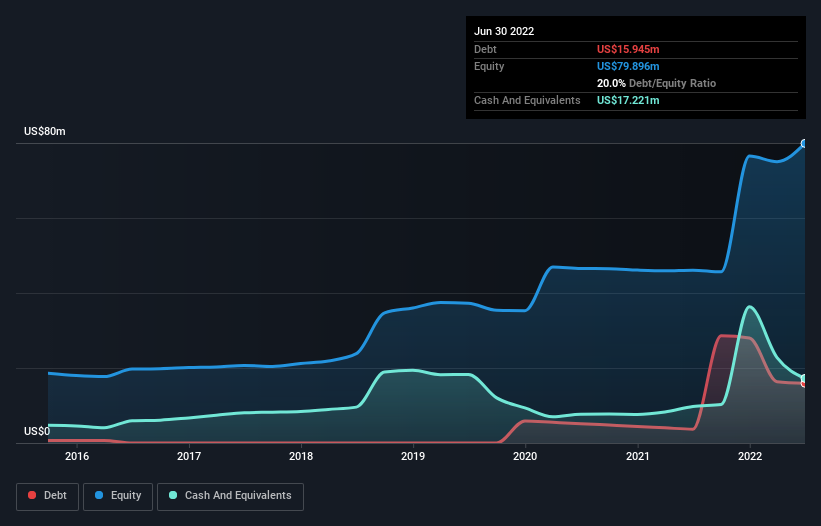Toggle the Equity series legend button
Image resolution: width=821 pixels, height=526 pixels.
(118, 496)
